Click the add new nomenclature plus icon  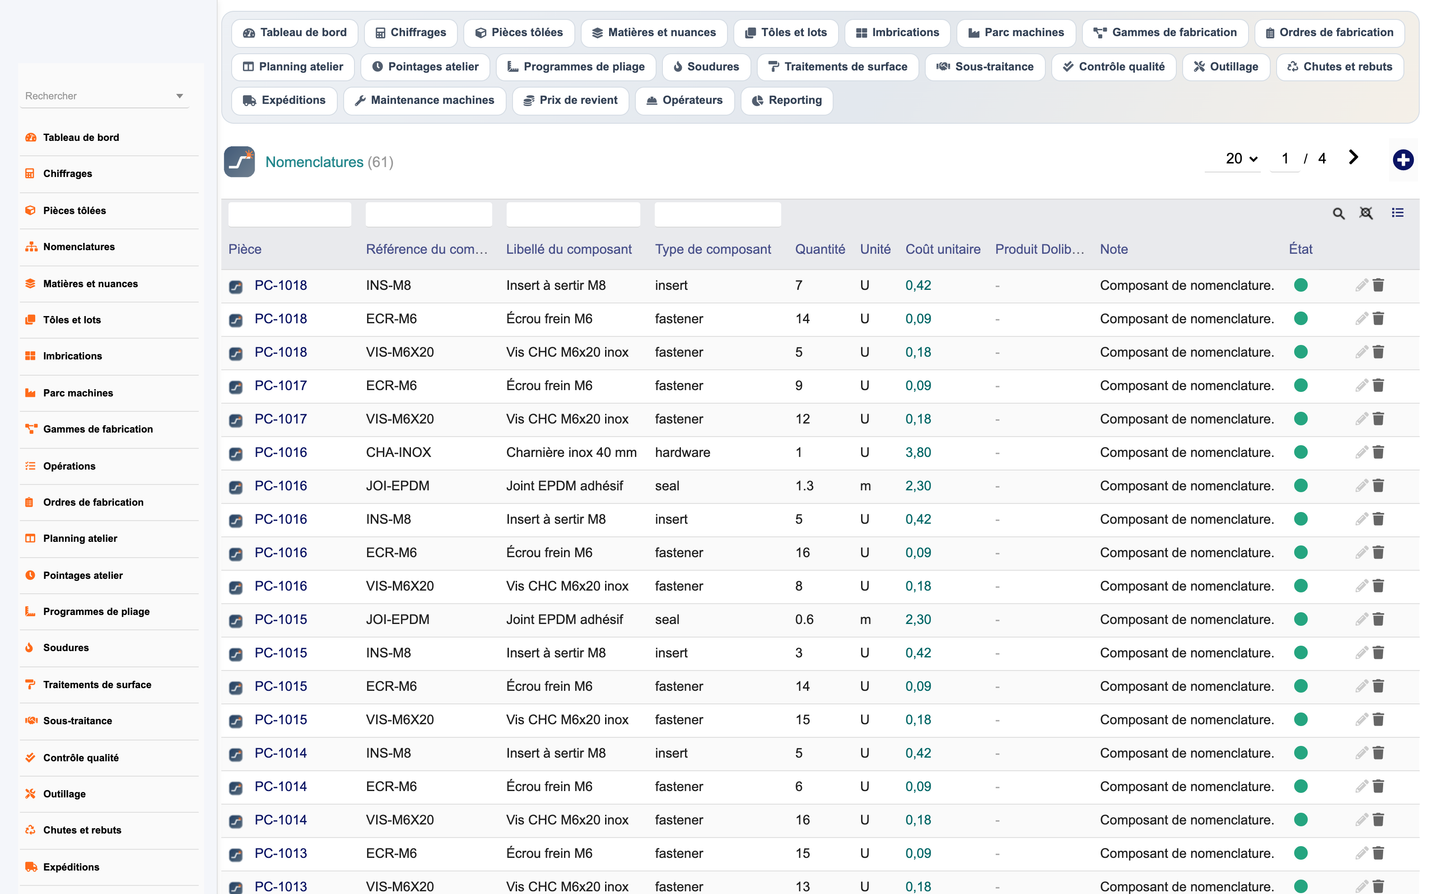coord(1403,160)
